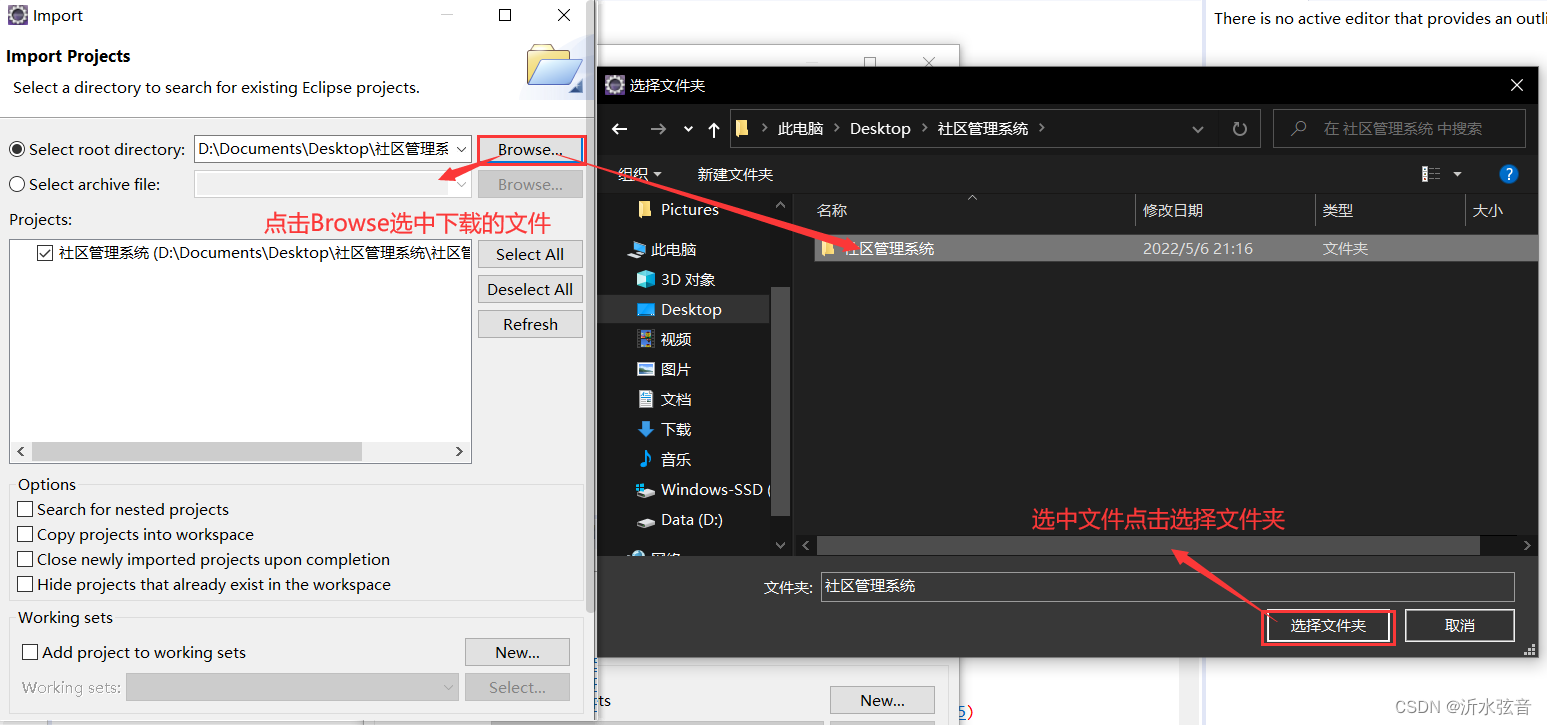Go up one folder level arrow

(x=713, y=129)
